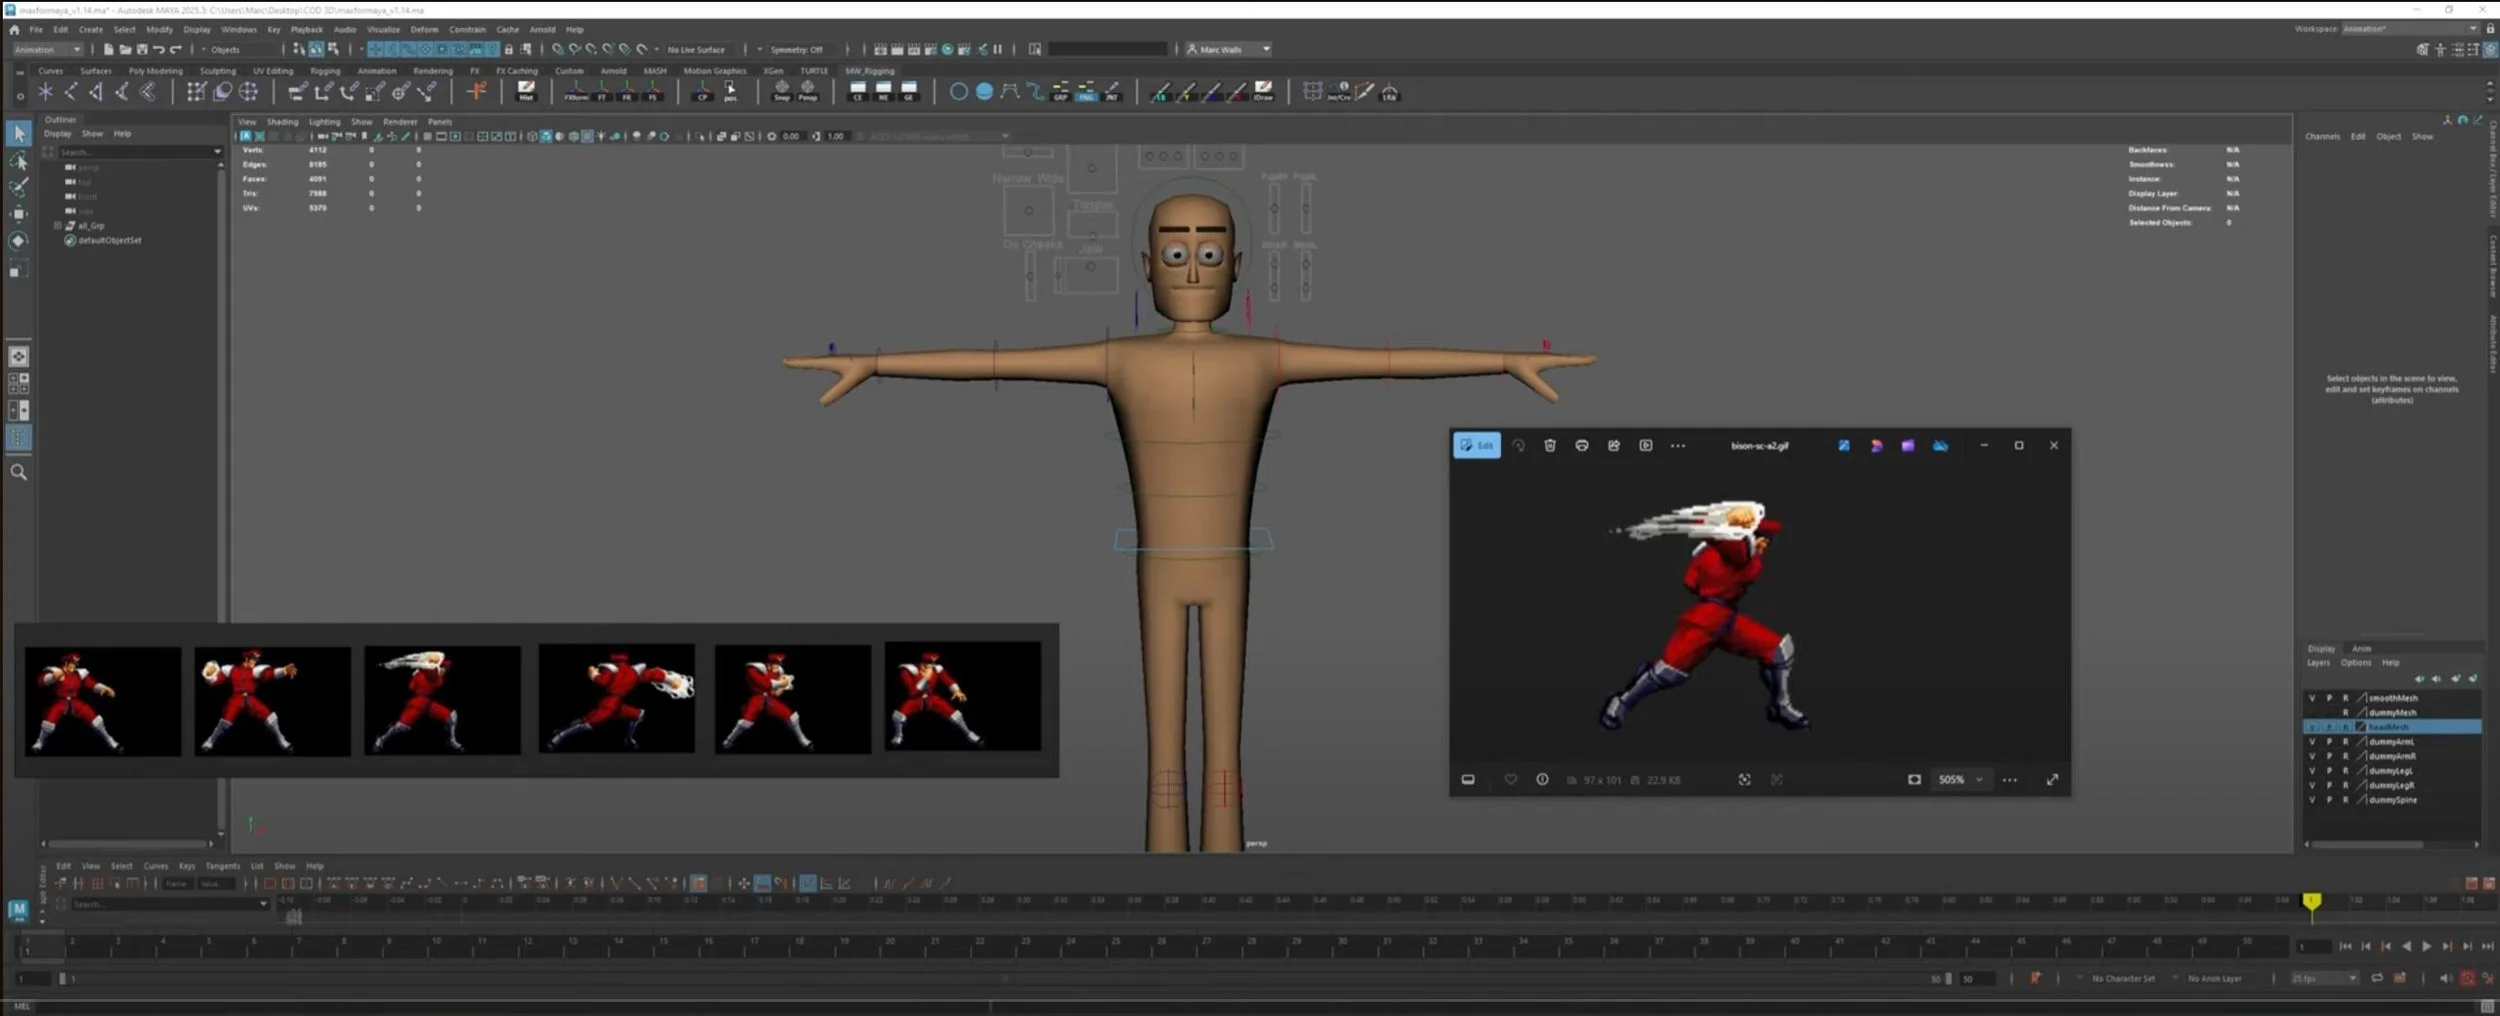The height and width of the screenshot is (1016, 2500).
Task: Click the print icon in image viewer
Action: (1581, 446)
